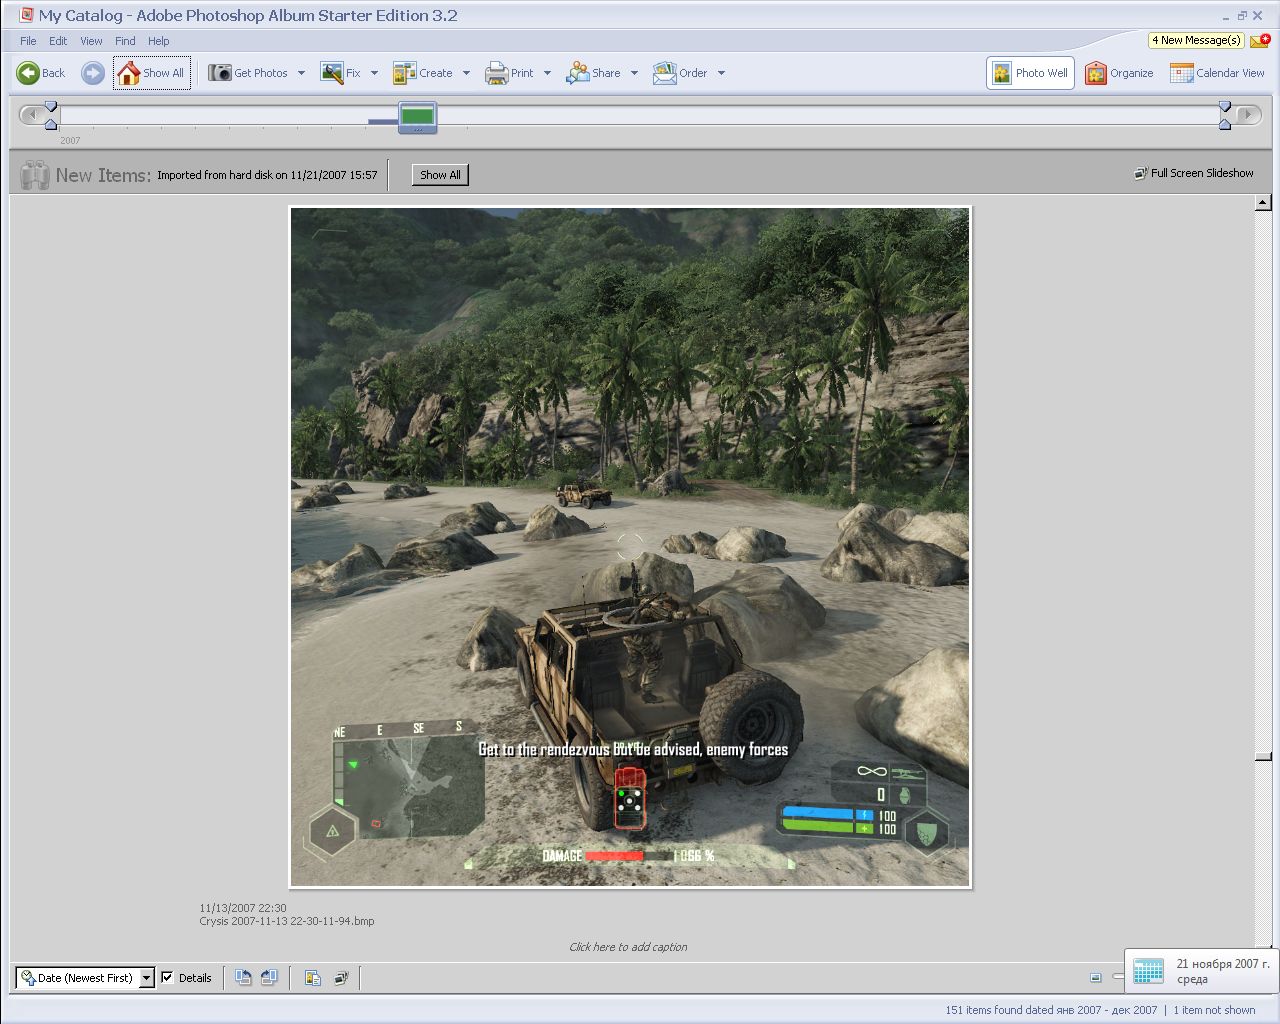Expand the Create dropdown arrow

click(466, 73)
